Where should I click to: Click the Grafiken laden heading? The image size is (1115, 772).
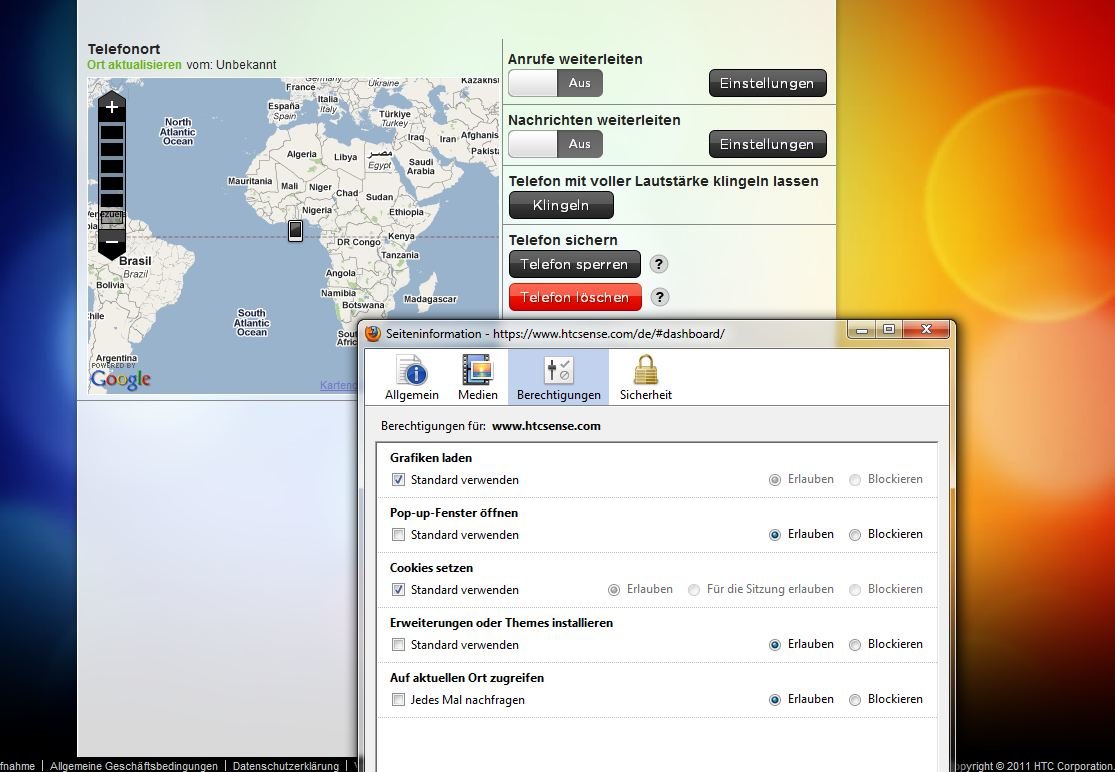click(x=431, y=458)
